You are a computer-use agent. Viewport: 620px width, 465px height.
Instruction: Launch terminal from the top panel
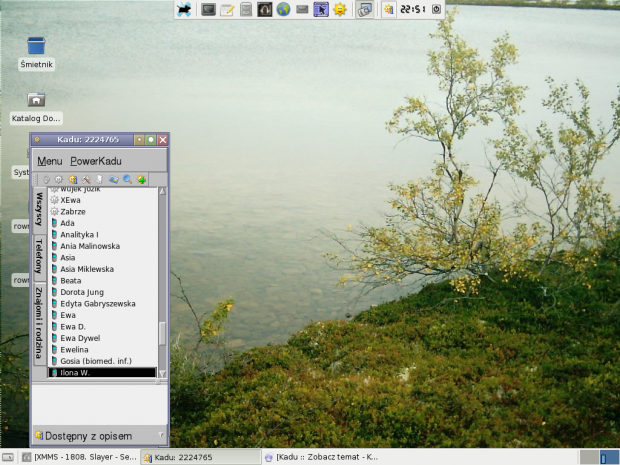208,9
